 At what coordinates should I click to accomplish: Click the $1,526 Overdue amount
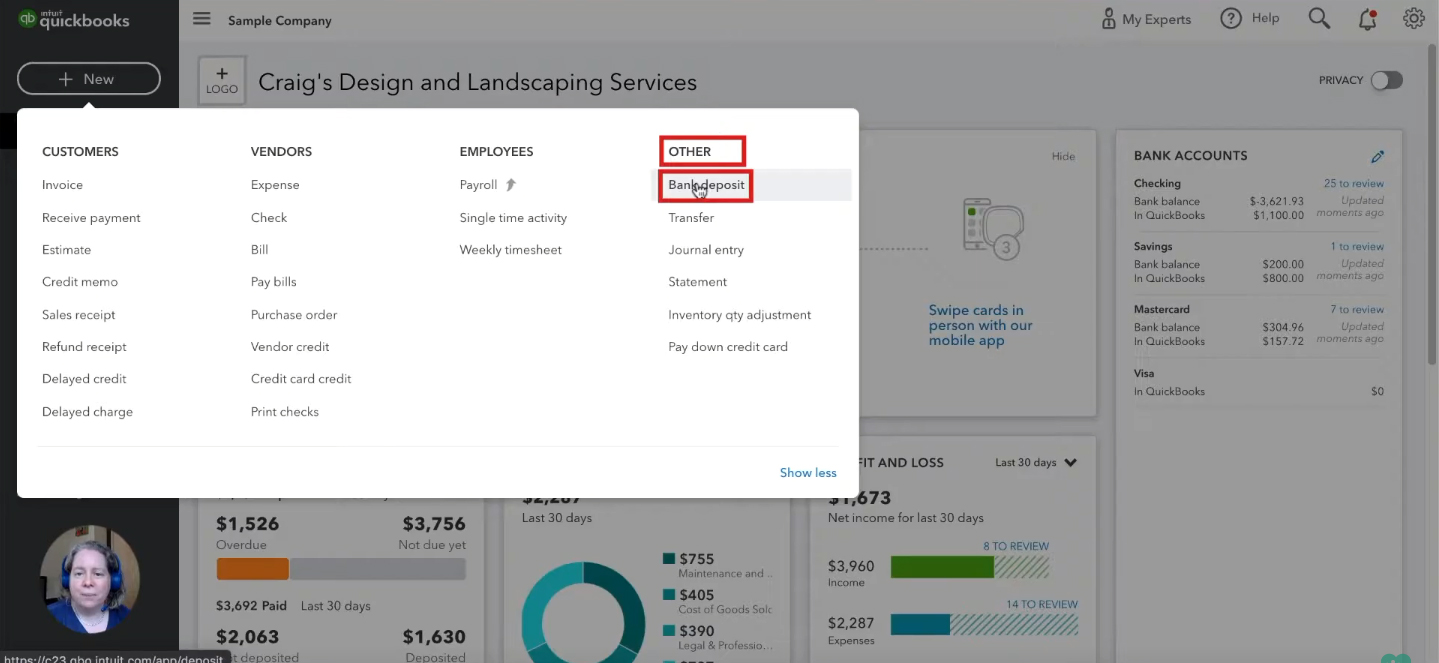tap(247, 524)
